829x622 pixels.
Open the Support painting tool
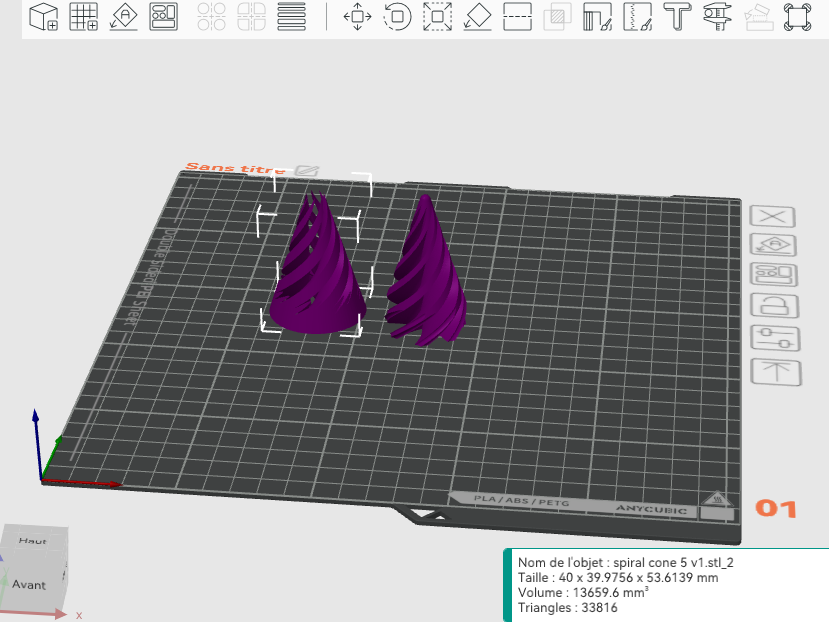tap(597, 16)
